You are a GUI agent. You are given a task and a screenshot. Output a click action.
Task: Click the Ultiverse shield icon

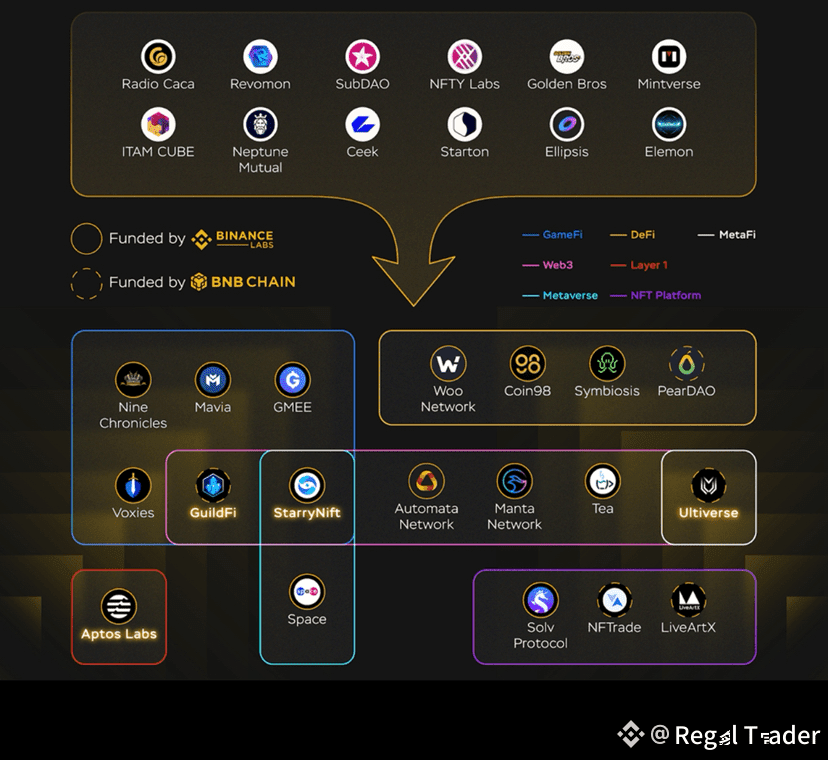coord(708,485)
